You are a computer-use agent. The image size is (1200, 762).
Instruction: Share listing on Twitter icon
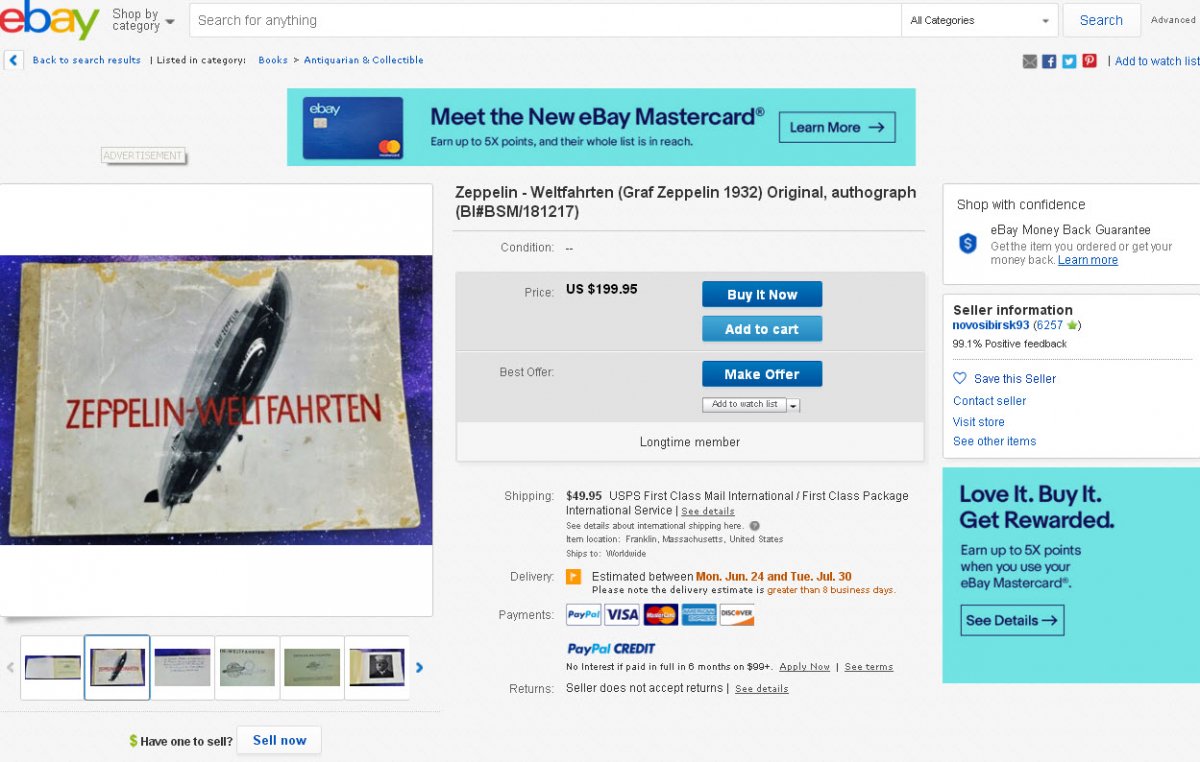(1069, 61)
